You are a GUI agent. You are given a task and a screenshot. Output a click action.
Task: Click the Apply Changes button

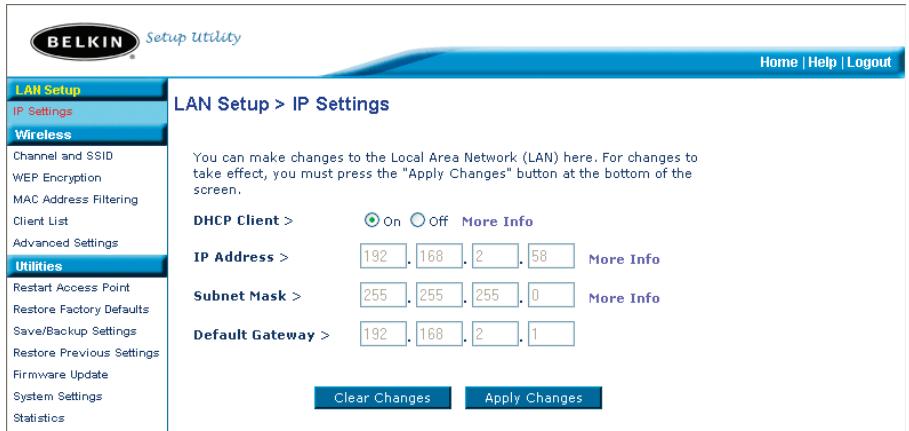[x=533, y=398]
